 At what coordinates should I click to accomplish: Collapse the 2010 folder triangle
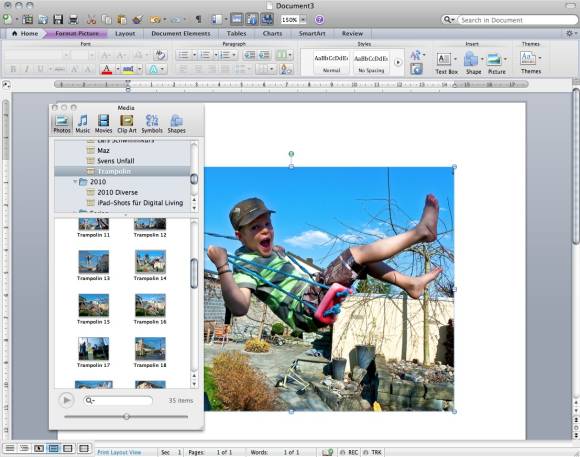(x=75, y=182)
